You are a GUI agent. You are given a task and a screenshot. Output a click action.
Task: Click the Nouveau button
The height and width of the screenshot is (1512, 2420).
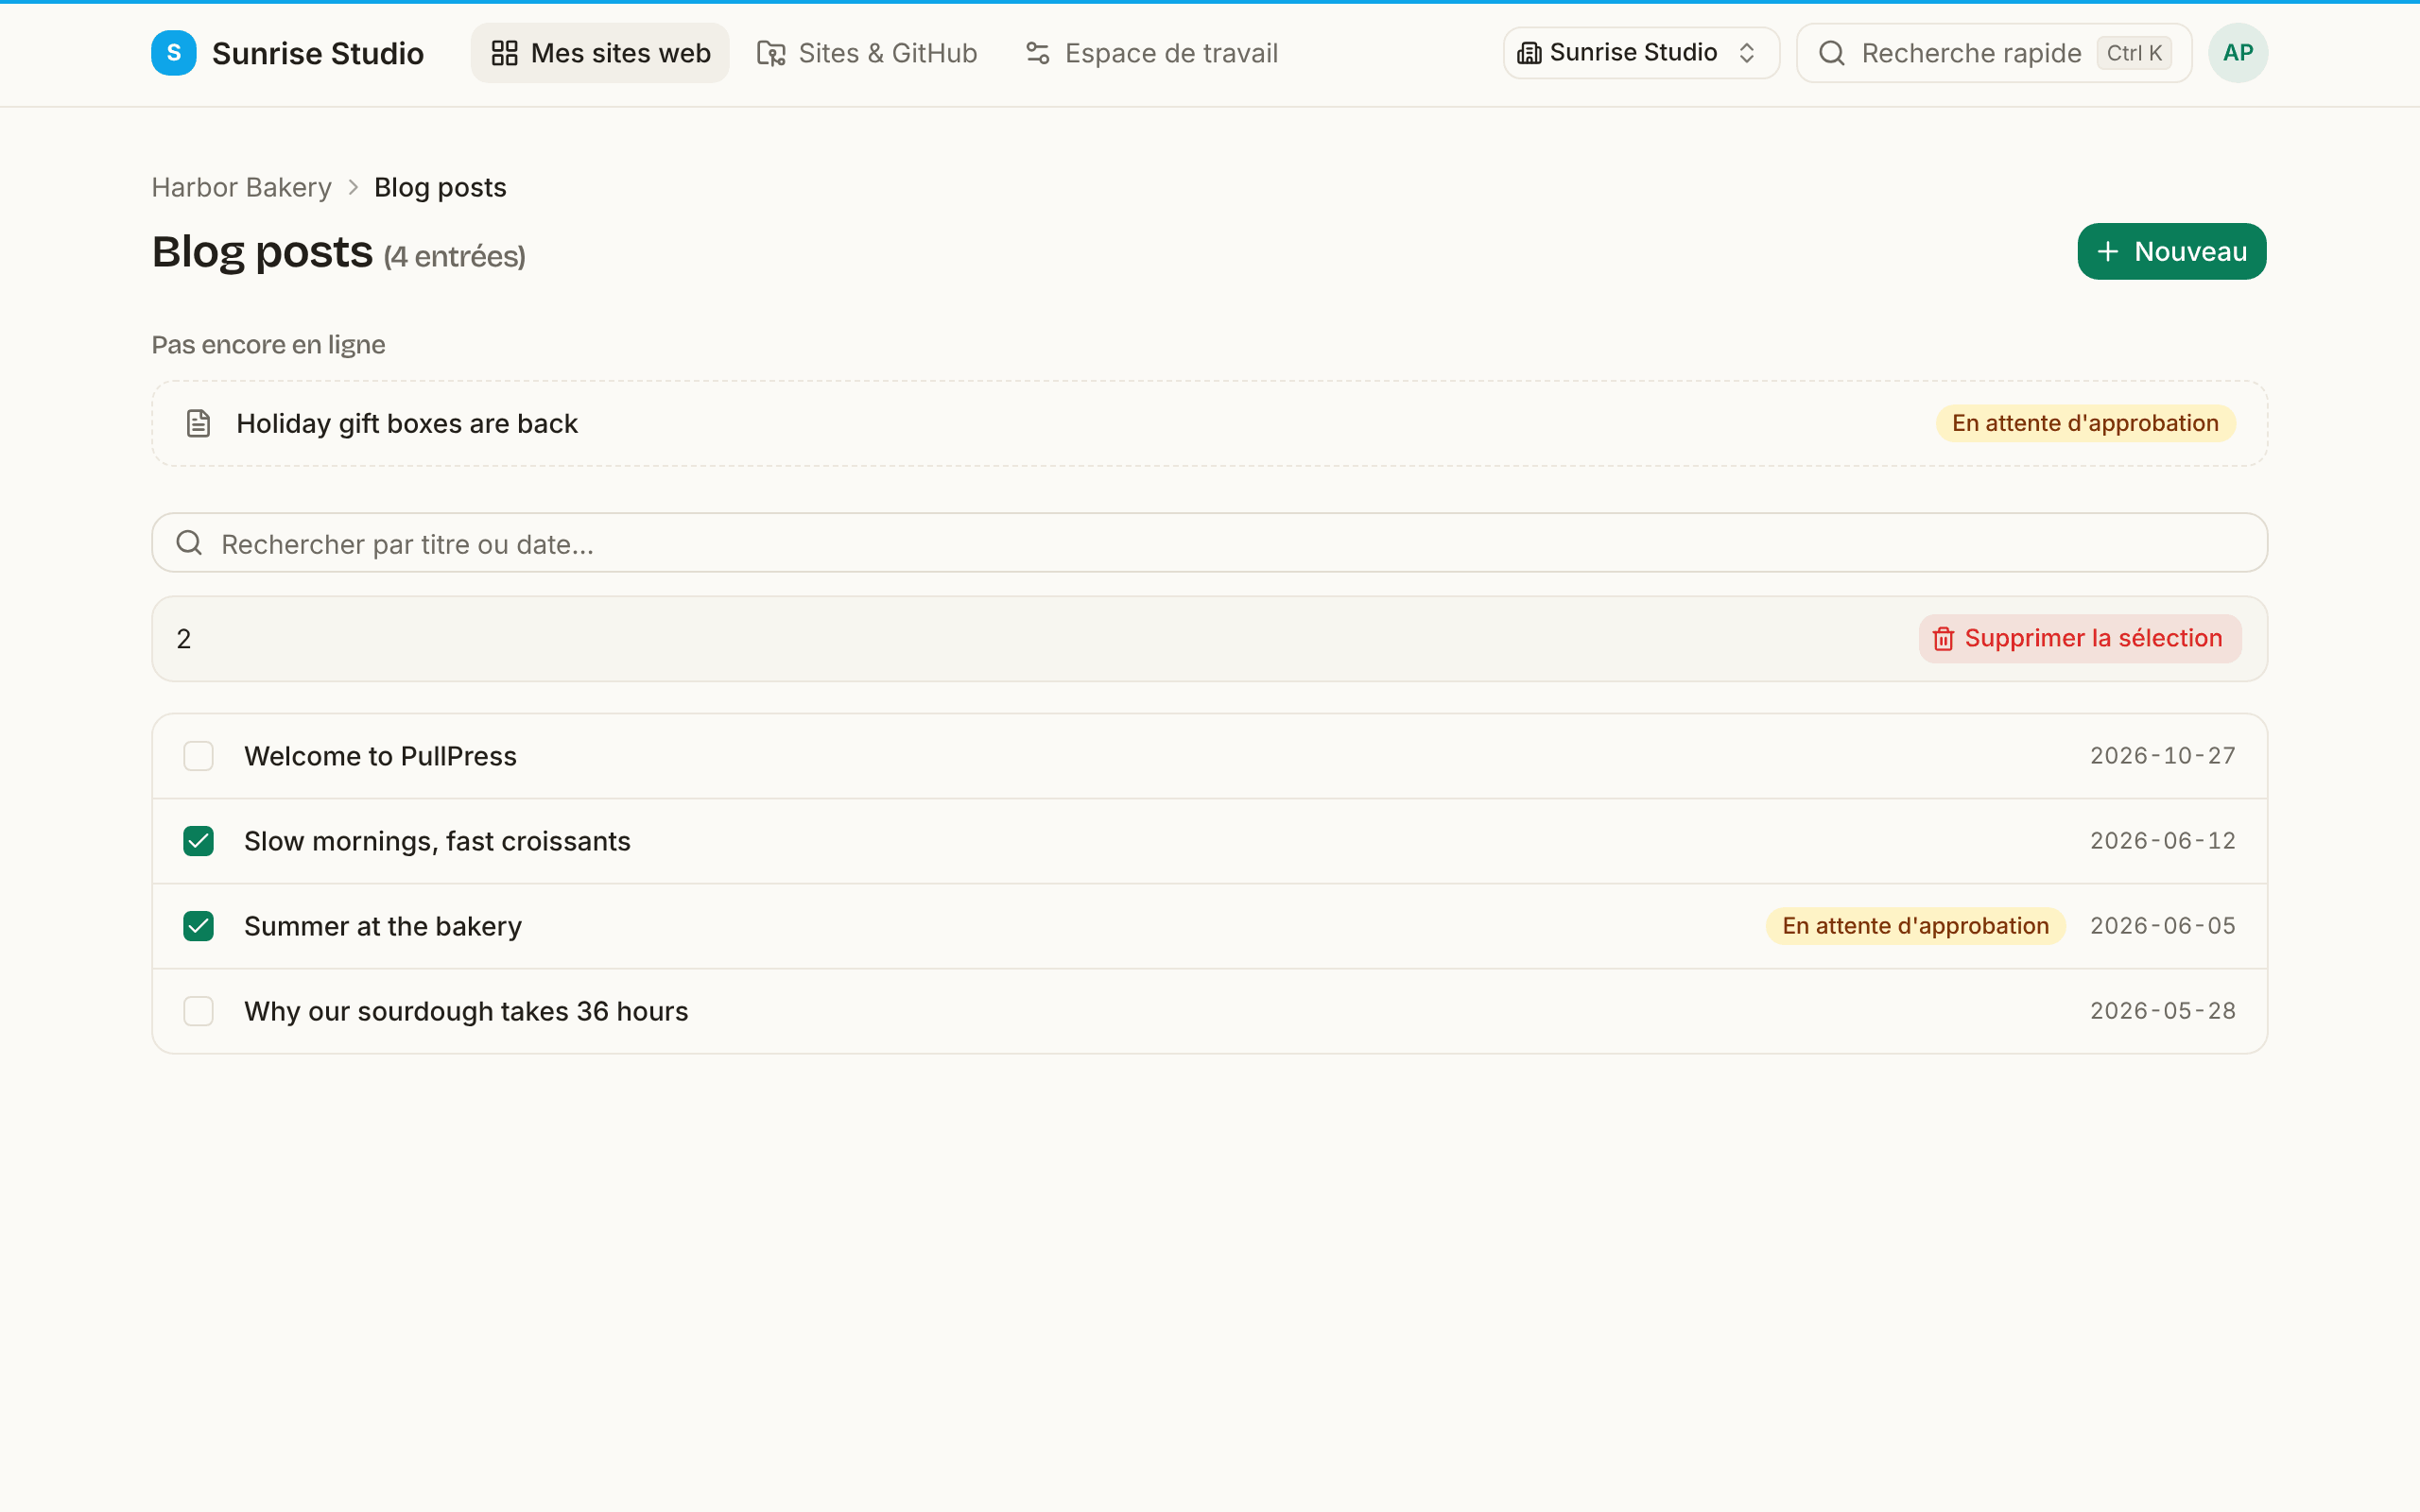coord(2172,251)
